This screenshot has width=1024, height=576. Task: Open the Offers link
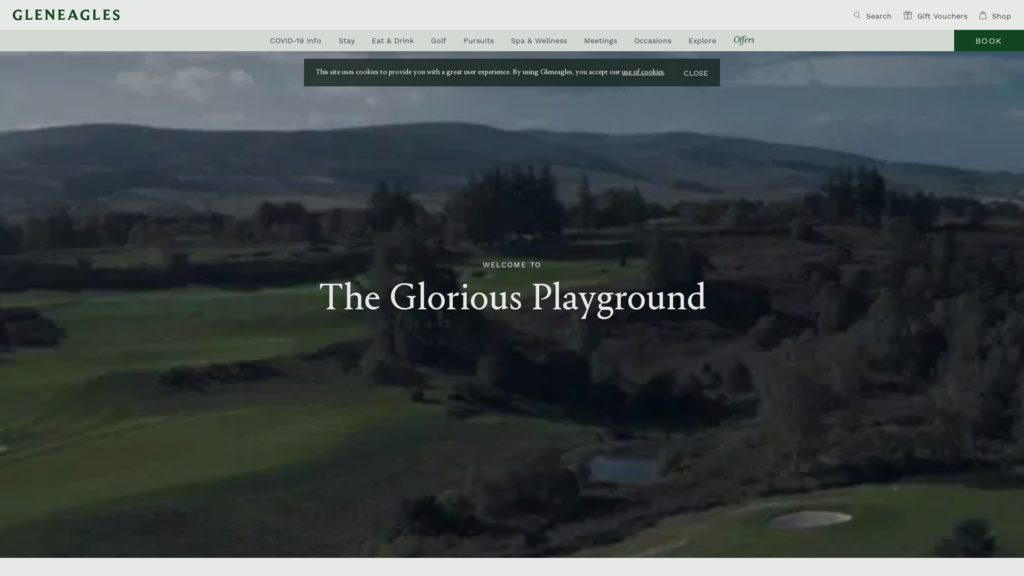[x=744, y=40]
